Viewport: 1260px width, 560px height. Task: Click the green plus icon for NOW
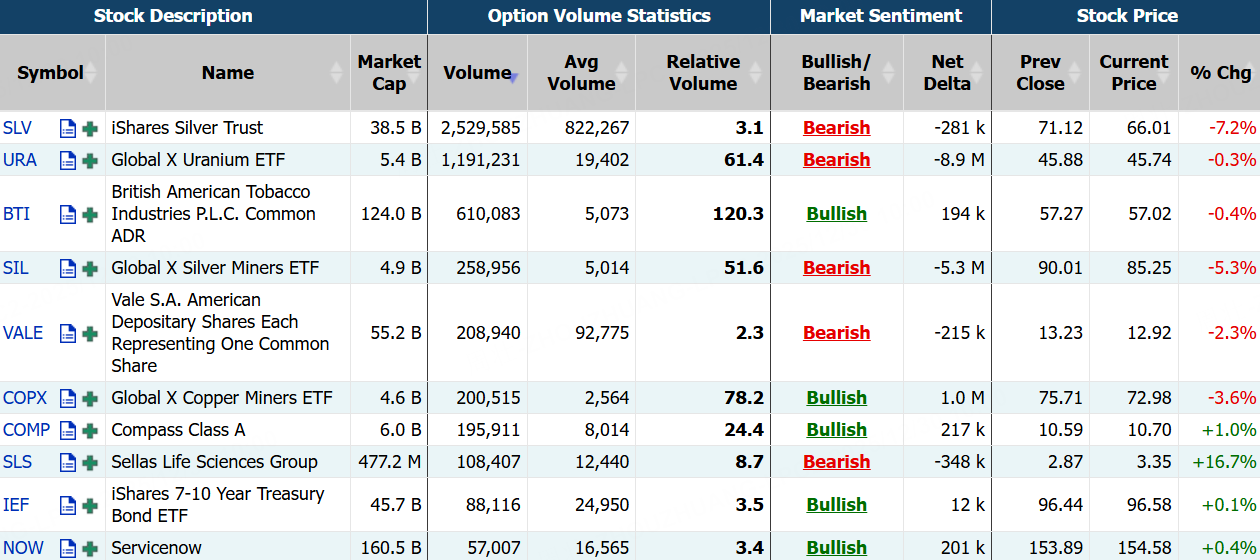pyautogui.click(x=90, y=548)
